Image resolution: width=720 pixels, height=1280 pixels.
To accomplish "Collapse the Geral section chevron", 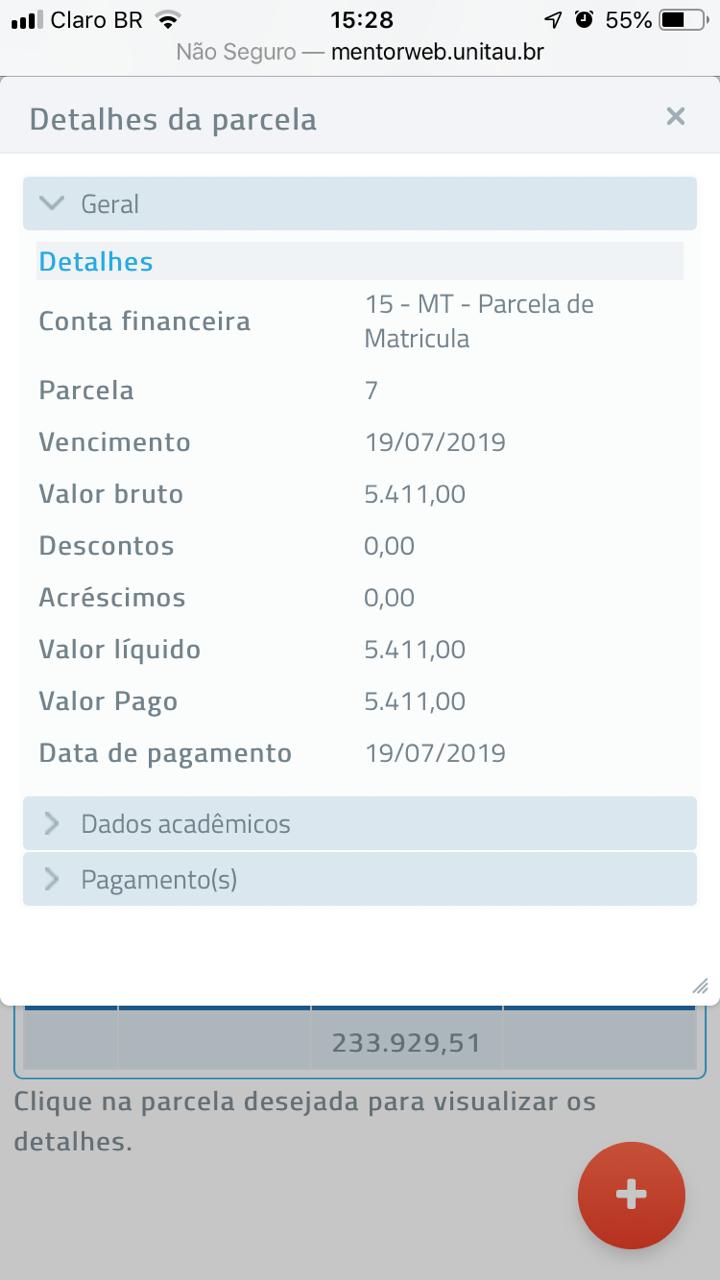I will coord(51,204).
